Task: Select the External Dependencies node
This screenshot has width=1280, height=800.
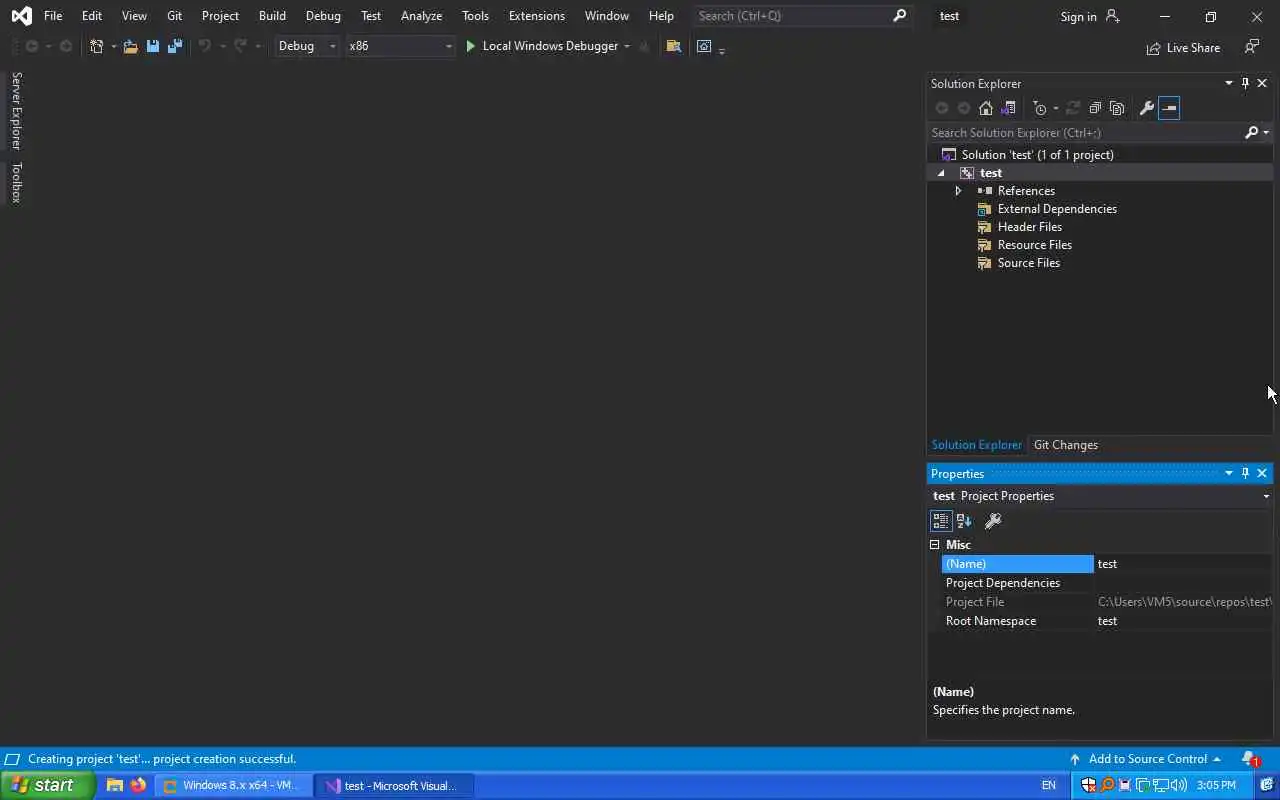Action: (1057, 209)
